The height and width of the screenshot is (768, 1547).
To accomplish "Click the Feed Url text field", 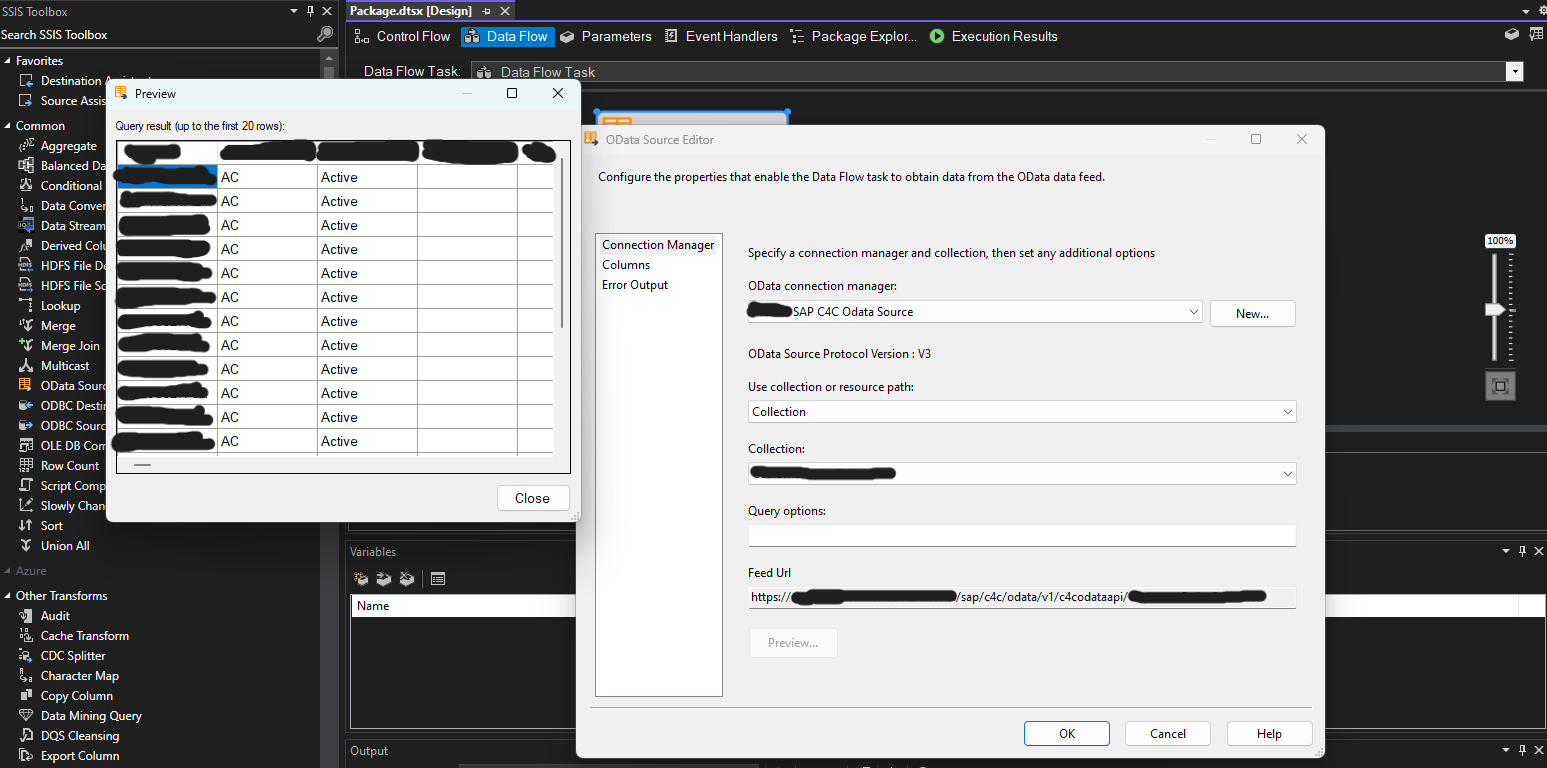I will tap(1022, 597).
